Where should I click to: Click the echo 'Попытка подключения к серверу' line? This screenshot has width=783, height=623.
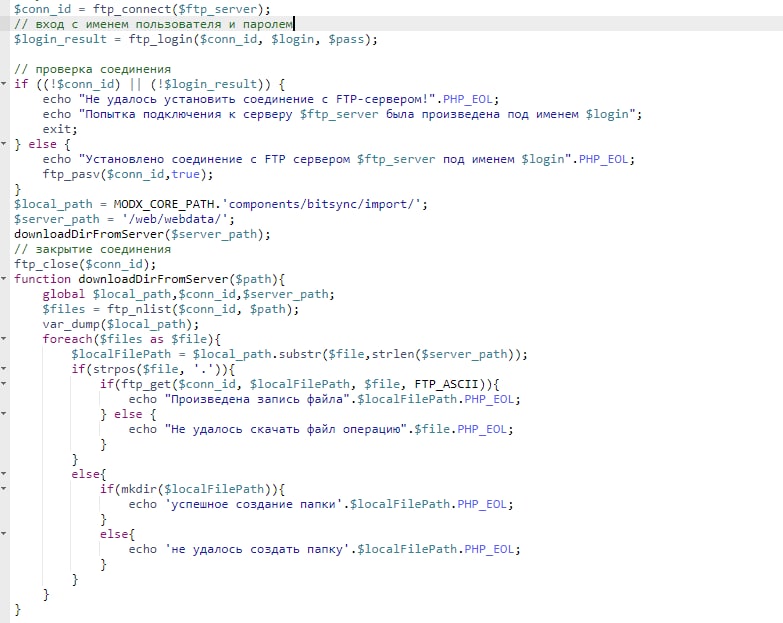(x=342, y=114)
